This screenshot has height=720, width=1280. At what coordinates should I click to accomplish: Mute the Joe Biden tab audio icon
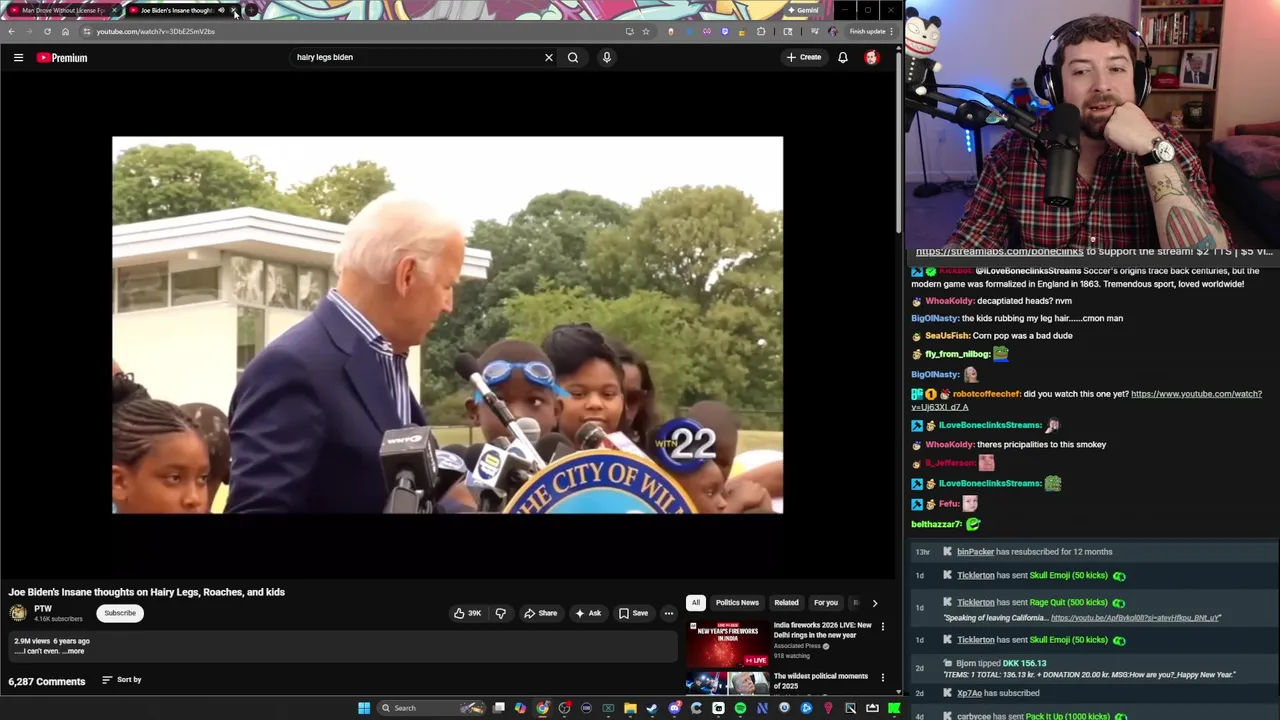pos(221,10)
